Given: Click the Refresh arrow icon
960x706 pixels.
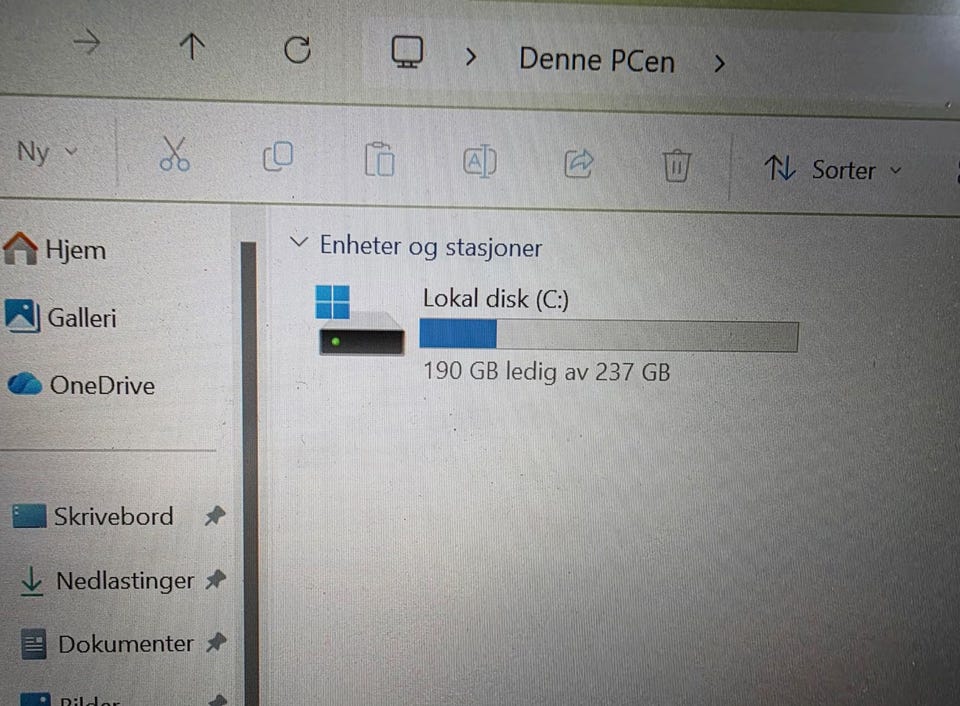Looking at the screenshot, I should pyautogui.click(x=298, y=50).
